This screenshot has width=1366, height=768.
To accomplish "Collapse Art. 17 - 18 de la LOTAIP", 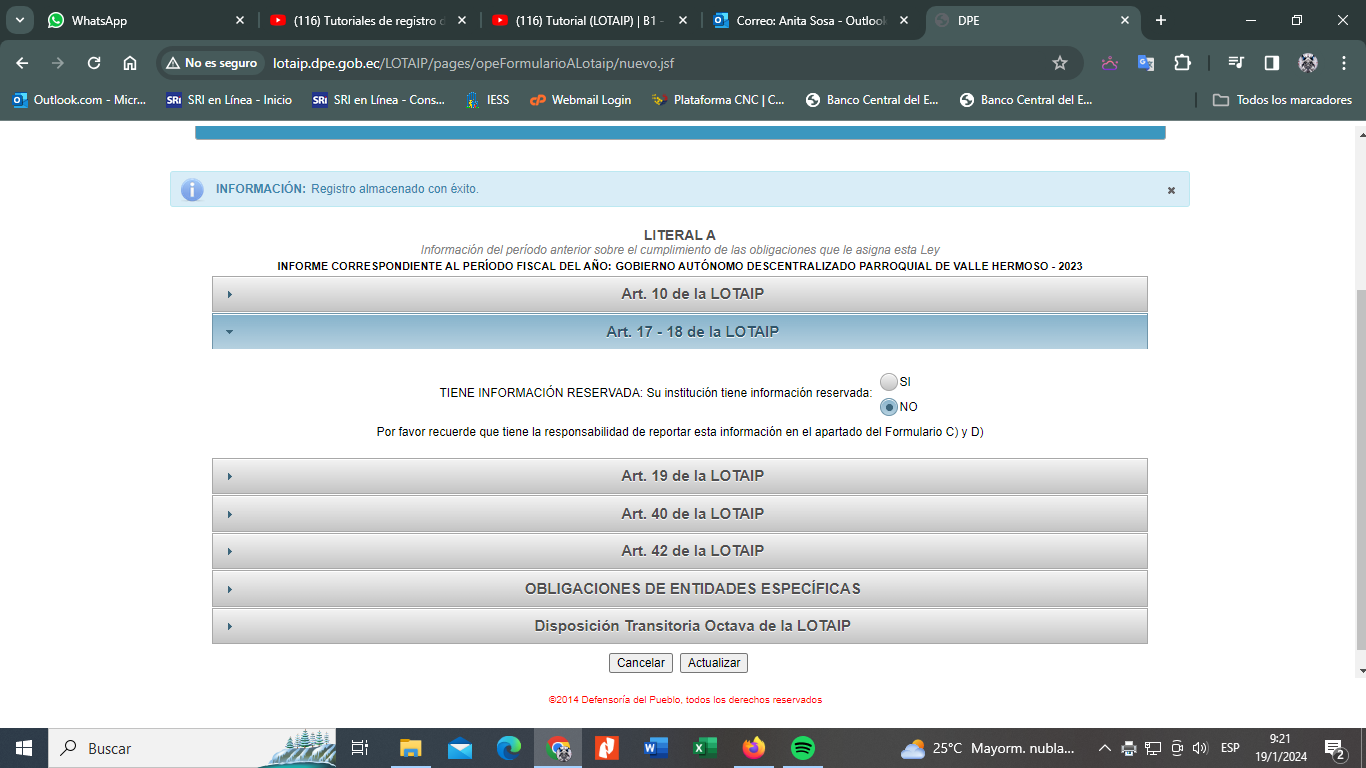I will tap(680, 332).
